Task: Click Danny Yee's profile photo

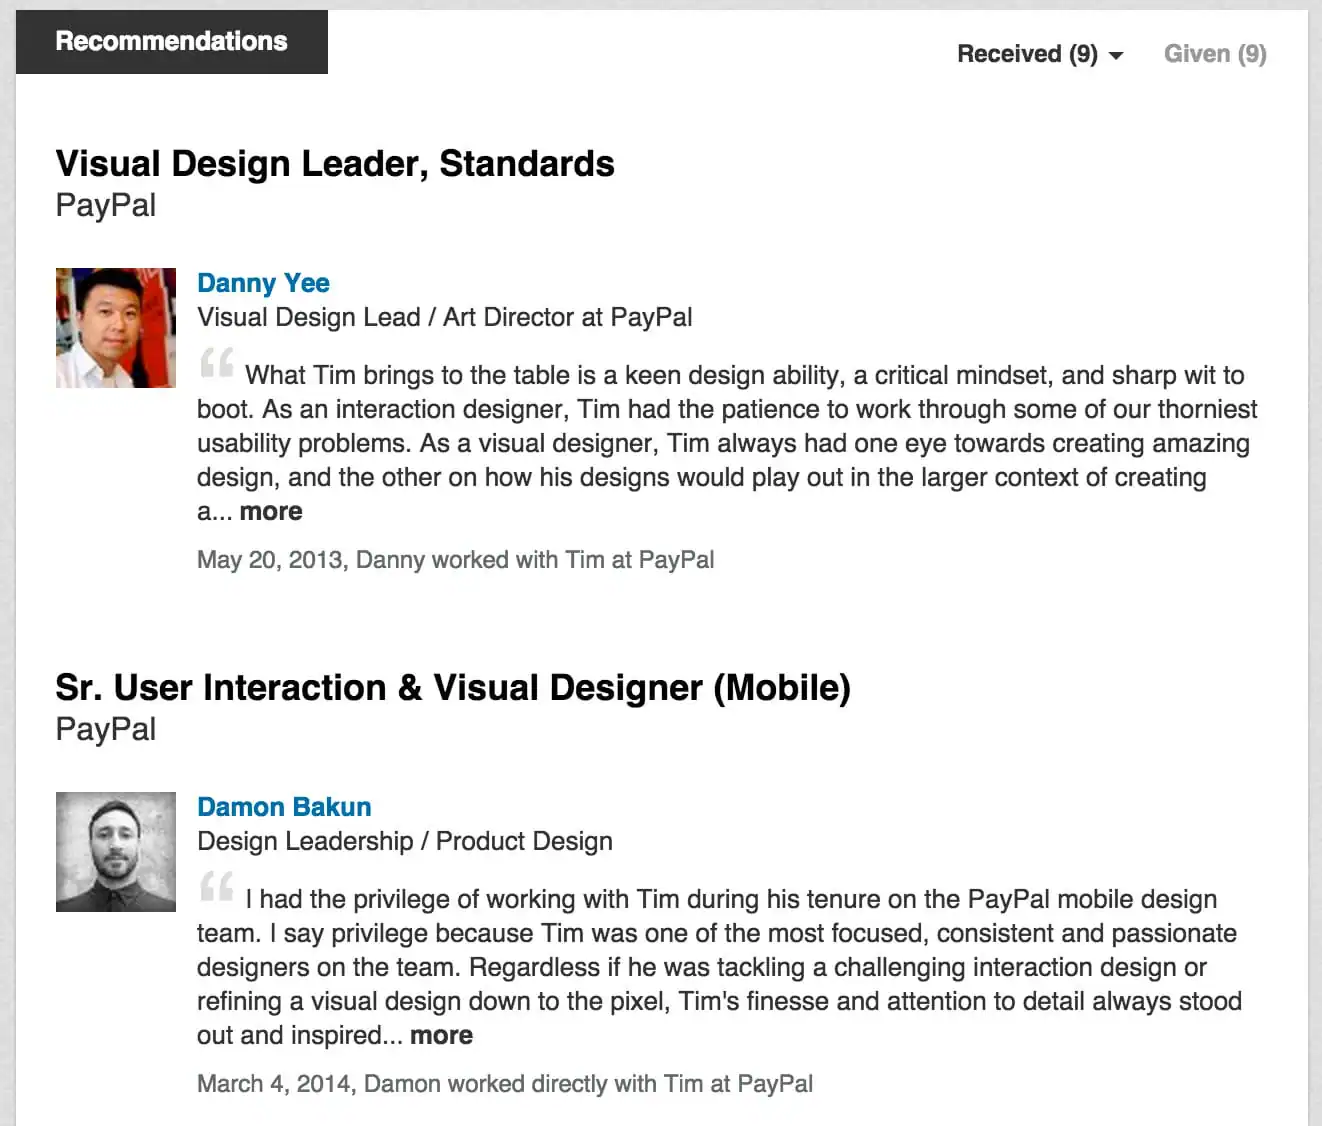Action: pyautogui.click(x=115, y=327)
